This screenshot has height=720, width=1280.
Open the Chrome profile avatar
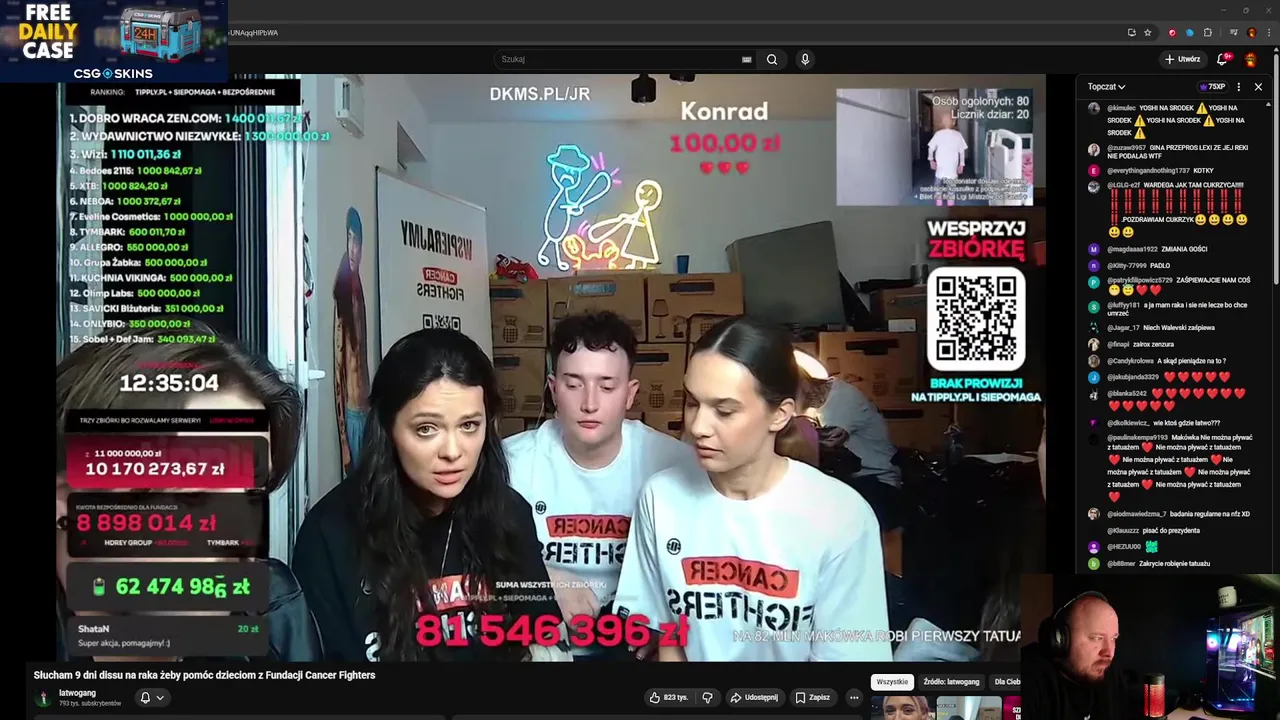coord(1250,32)
